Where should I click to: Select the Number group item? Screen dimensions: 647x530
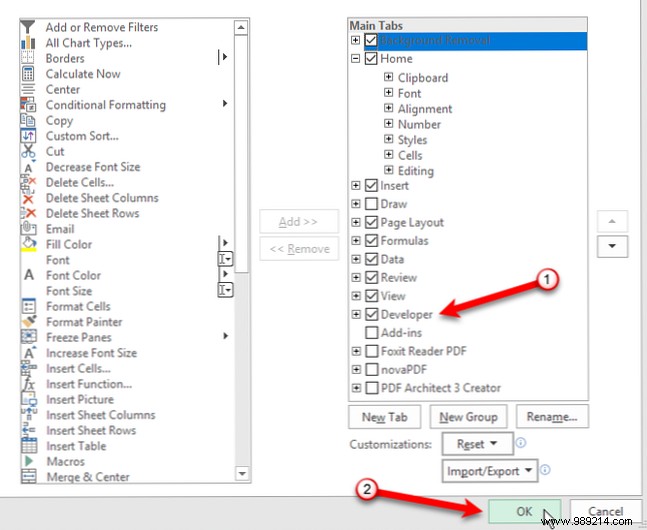click(419, 124)
